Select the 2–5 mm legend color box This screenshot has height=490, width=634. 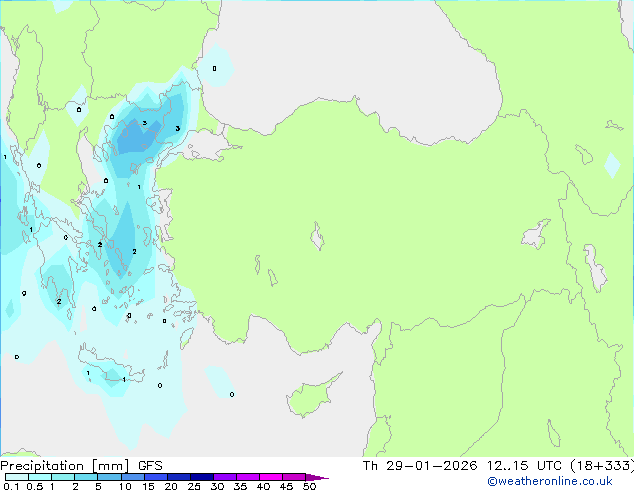click(86, 477)
